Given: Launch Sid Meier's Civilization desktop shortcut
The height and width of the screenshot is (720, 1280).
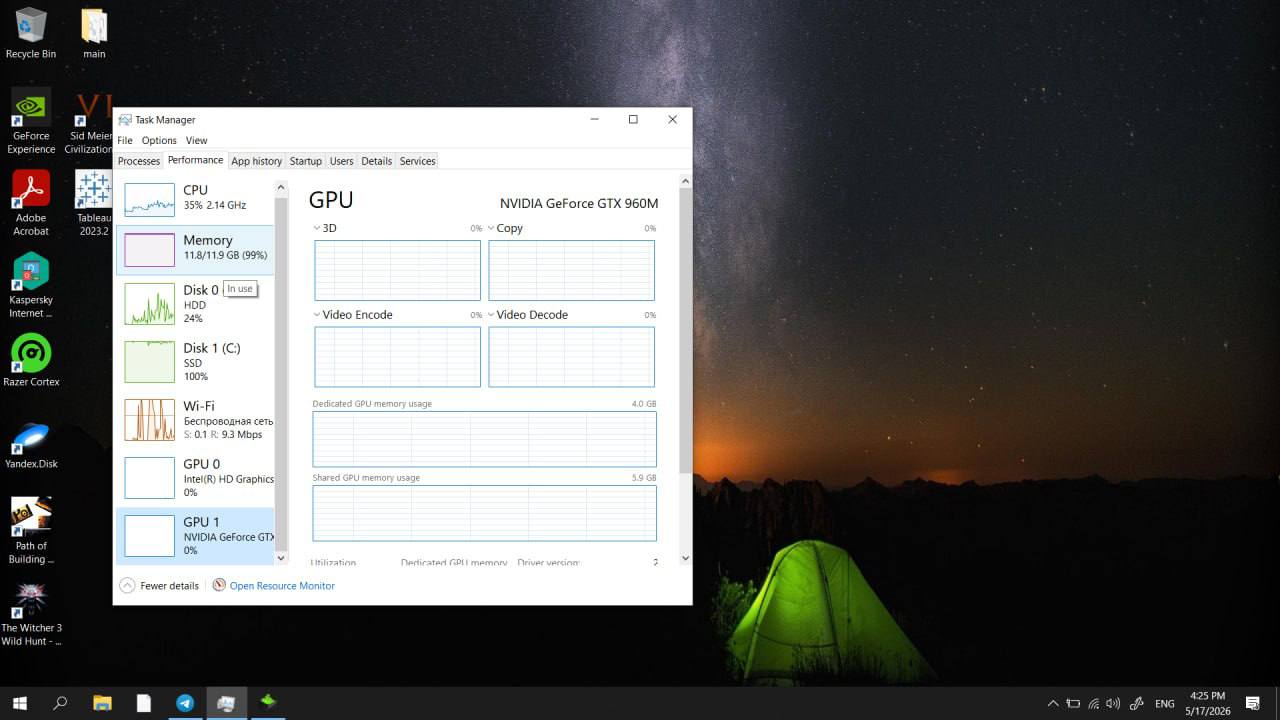Looking at the screenshot, I should [x=92, y=121].
